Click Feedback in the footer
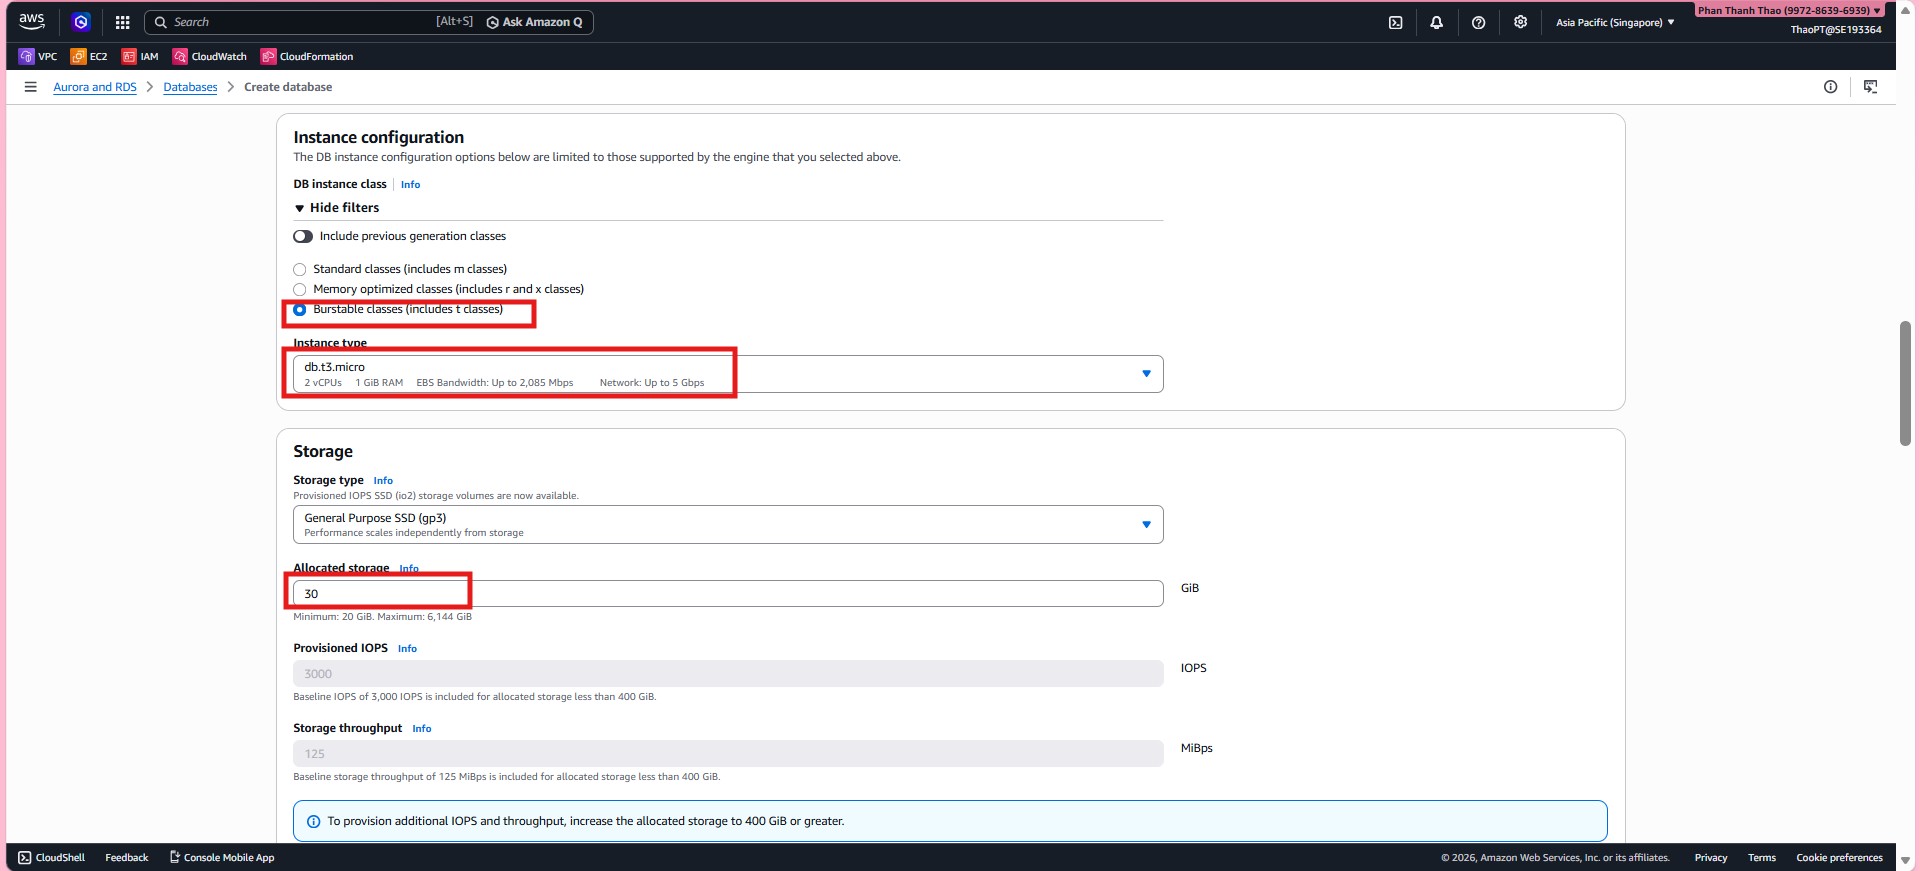This screenshot has width=1919, height=871. tap(127, 857)
